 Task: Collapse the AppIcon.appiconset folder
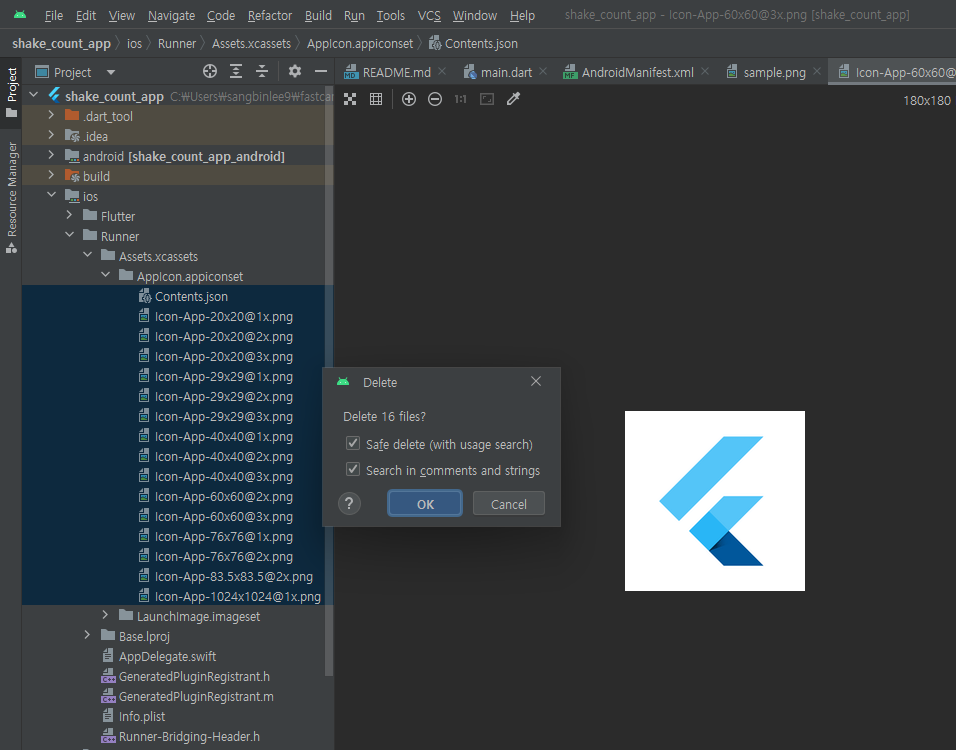[105, 275]
